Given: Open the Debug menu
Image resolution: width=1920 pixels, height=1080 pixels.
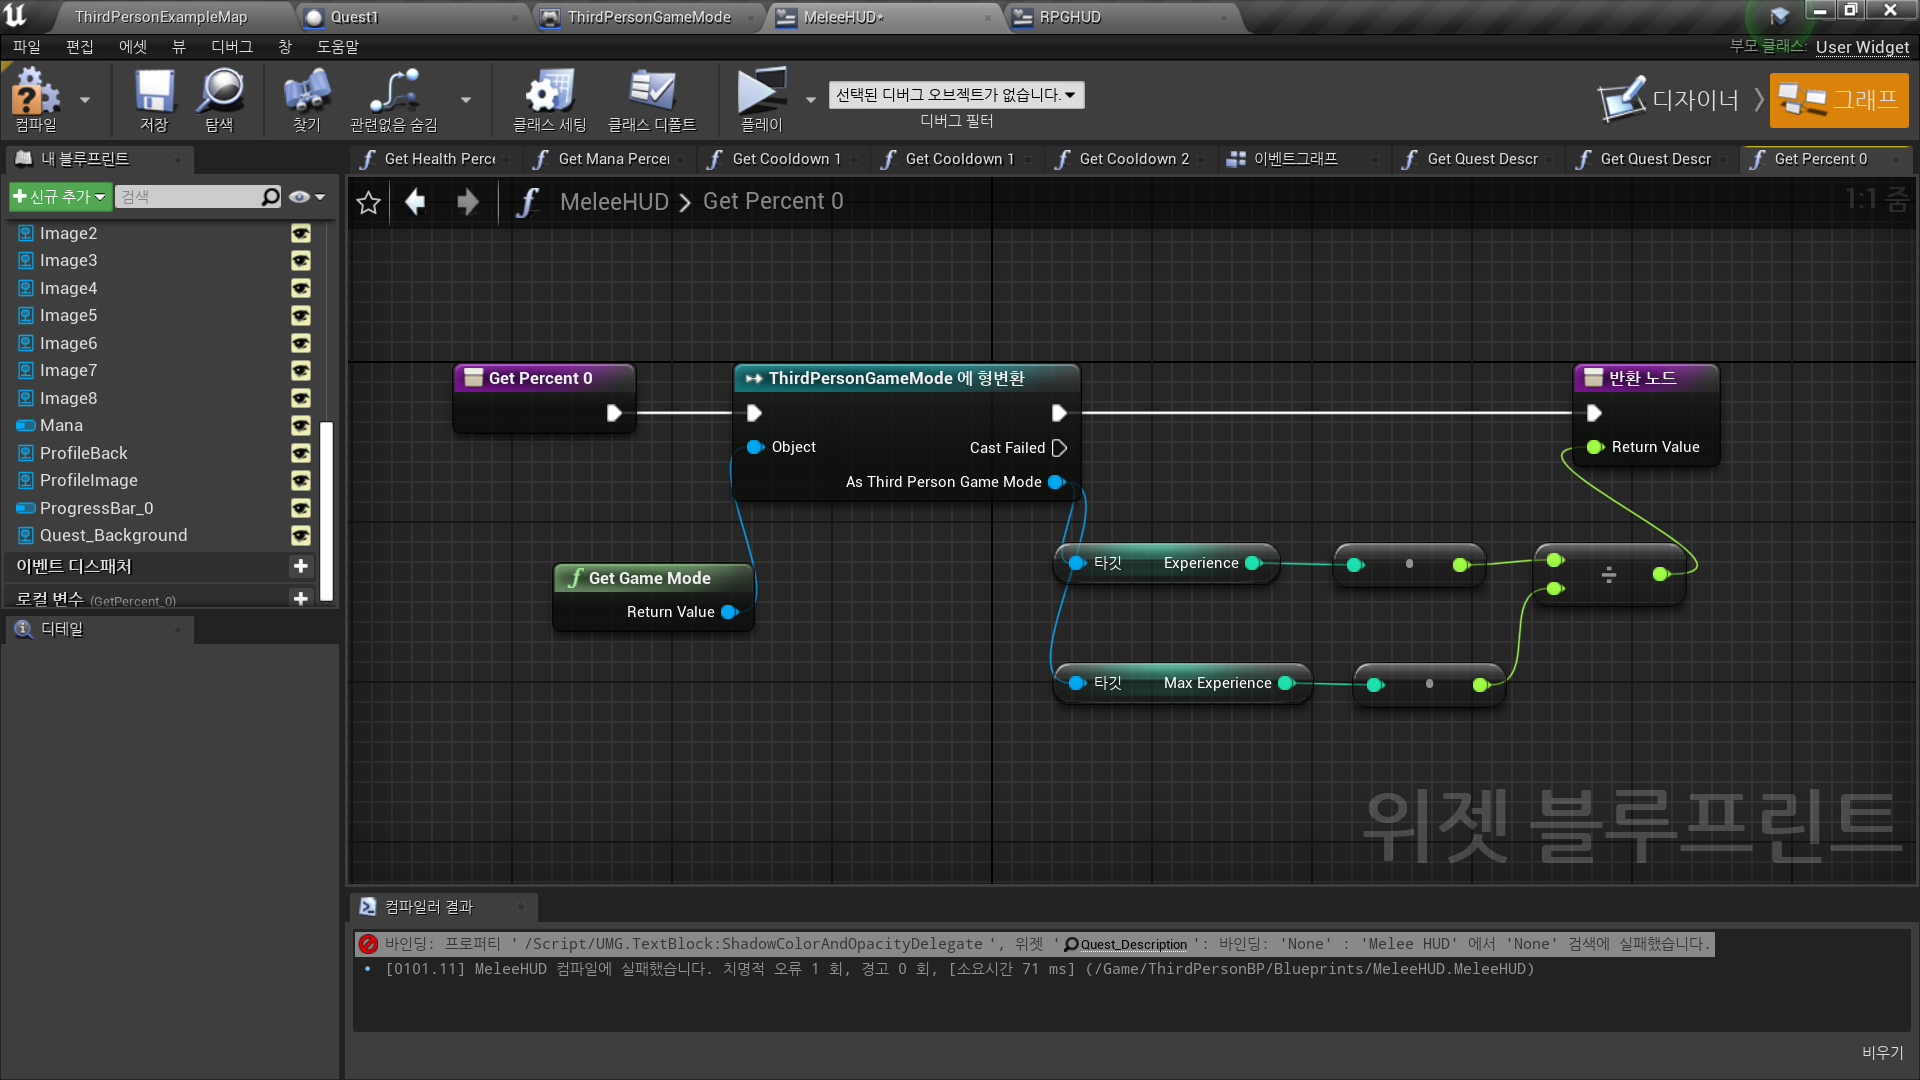Looking at the screenshot, I should coord(231,47).
